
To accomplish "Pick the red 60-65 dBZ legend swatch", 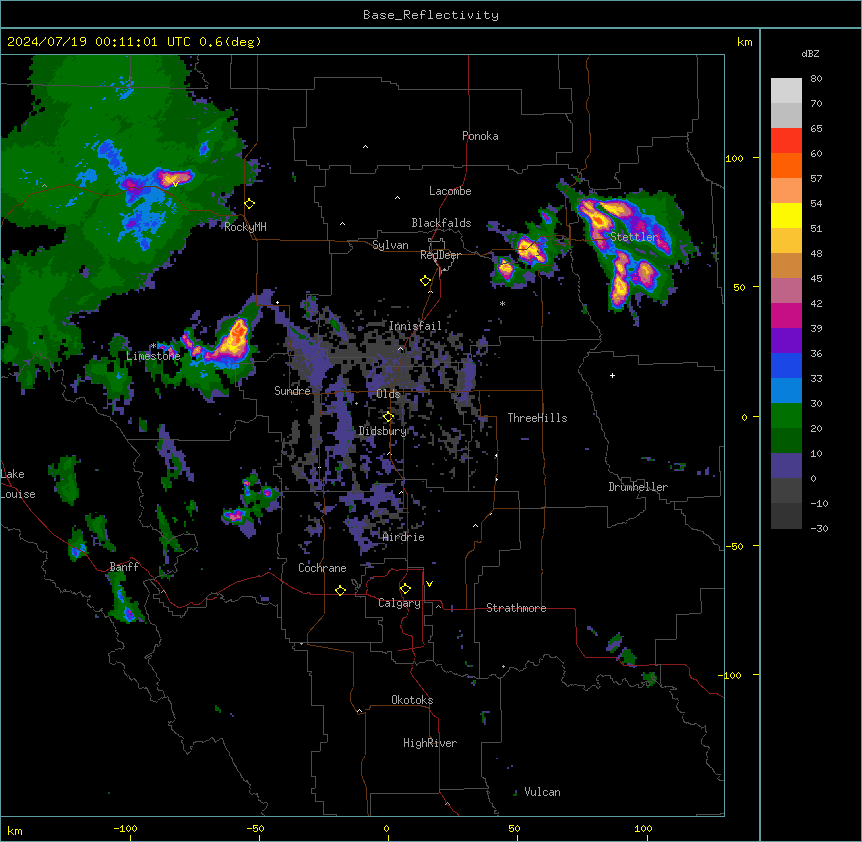I will pyautogui.click(x=786, y=141).
